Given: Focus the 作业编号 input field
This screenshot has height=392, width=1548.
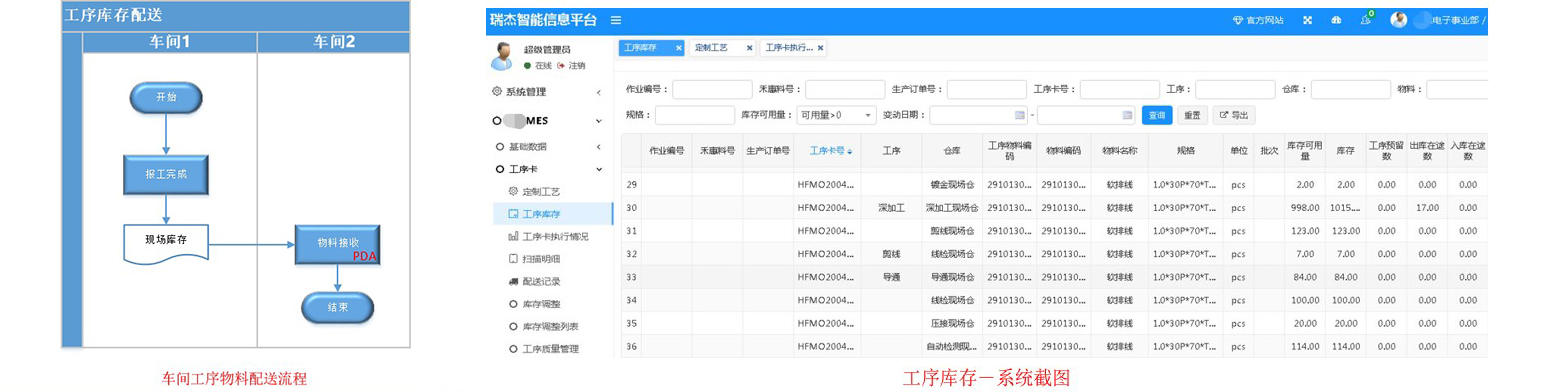Looking at the screenshot, I should point(712,89).
